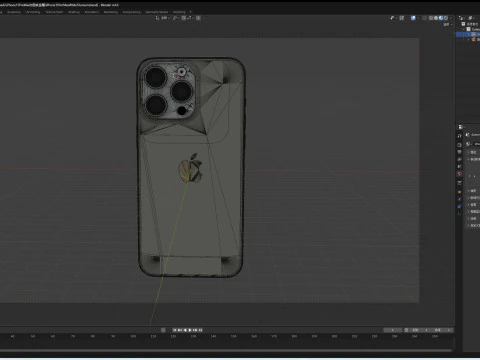Open the World properties tab
The width and height of the screenshot is (480, 360).
(459, 174)
